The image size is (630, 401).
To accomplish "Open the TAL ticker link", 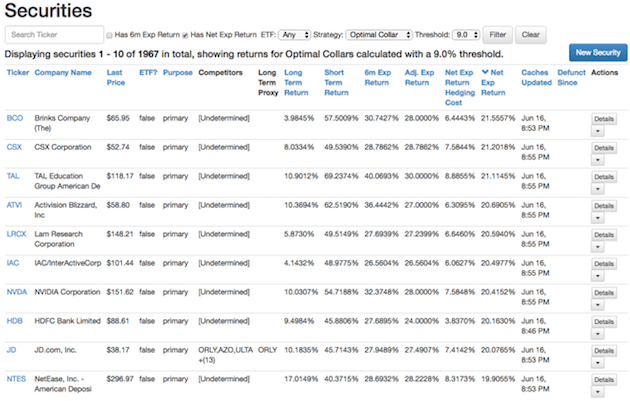I will [13, 175].
